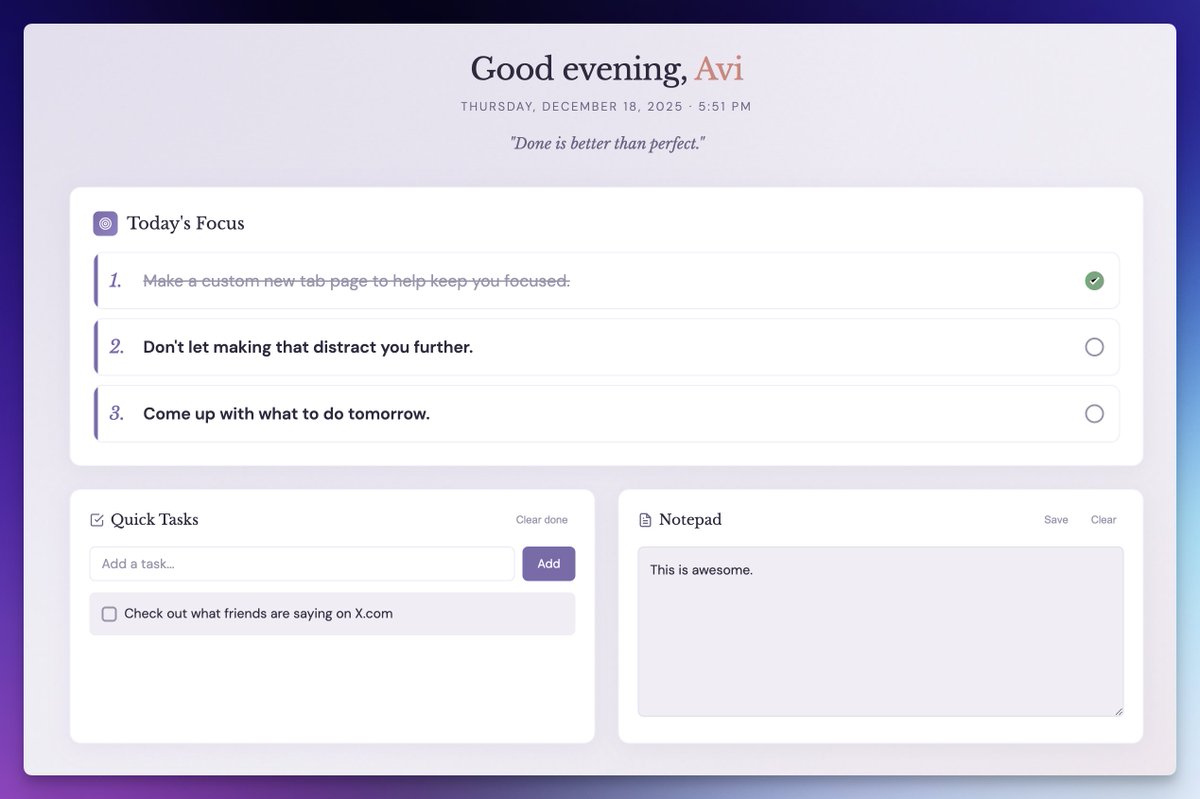Click the number 3 of the third focus
The width and height of the screenshot is (1200, 799).
click(x=117, y=414)
